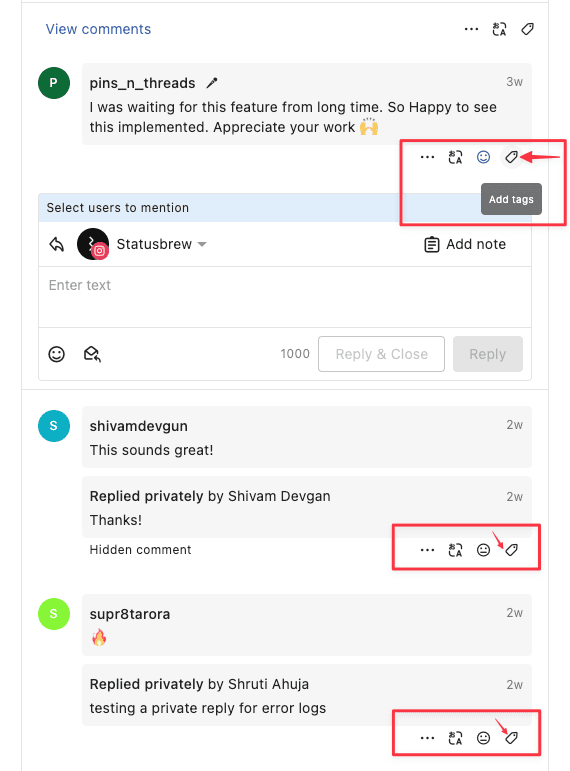Click the tag icon in the top header row

(527, 29)
